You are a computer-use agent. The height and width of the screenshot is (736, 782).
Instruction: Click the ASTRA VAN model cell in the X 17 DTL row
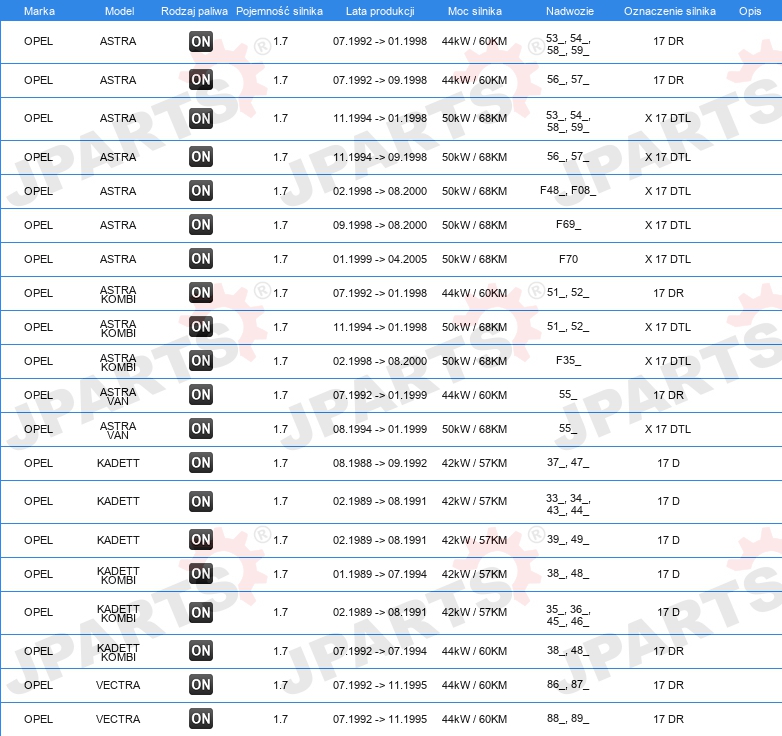click(x=118, y=430)
